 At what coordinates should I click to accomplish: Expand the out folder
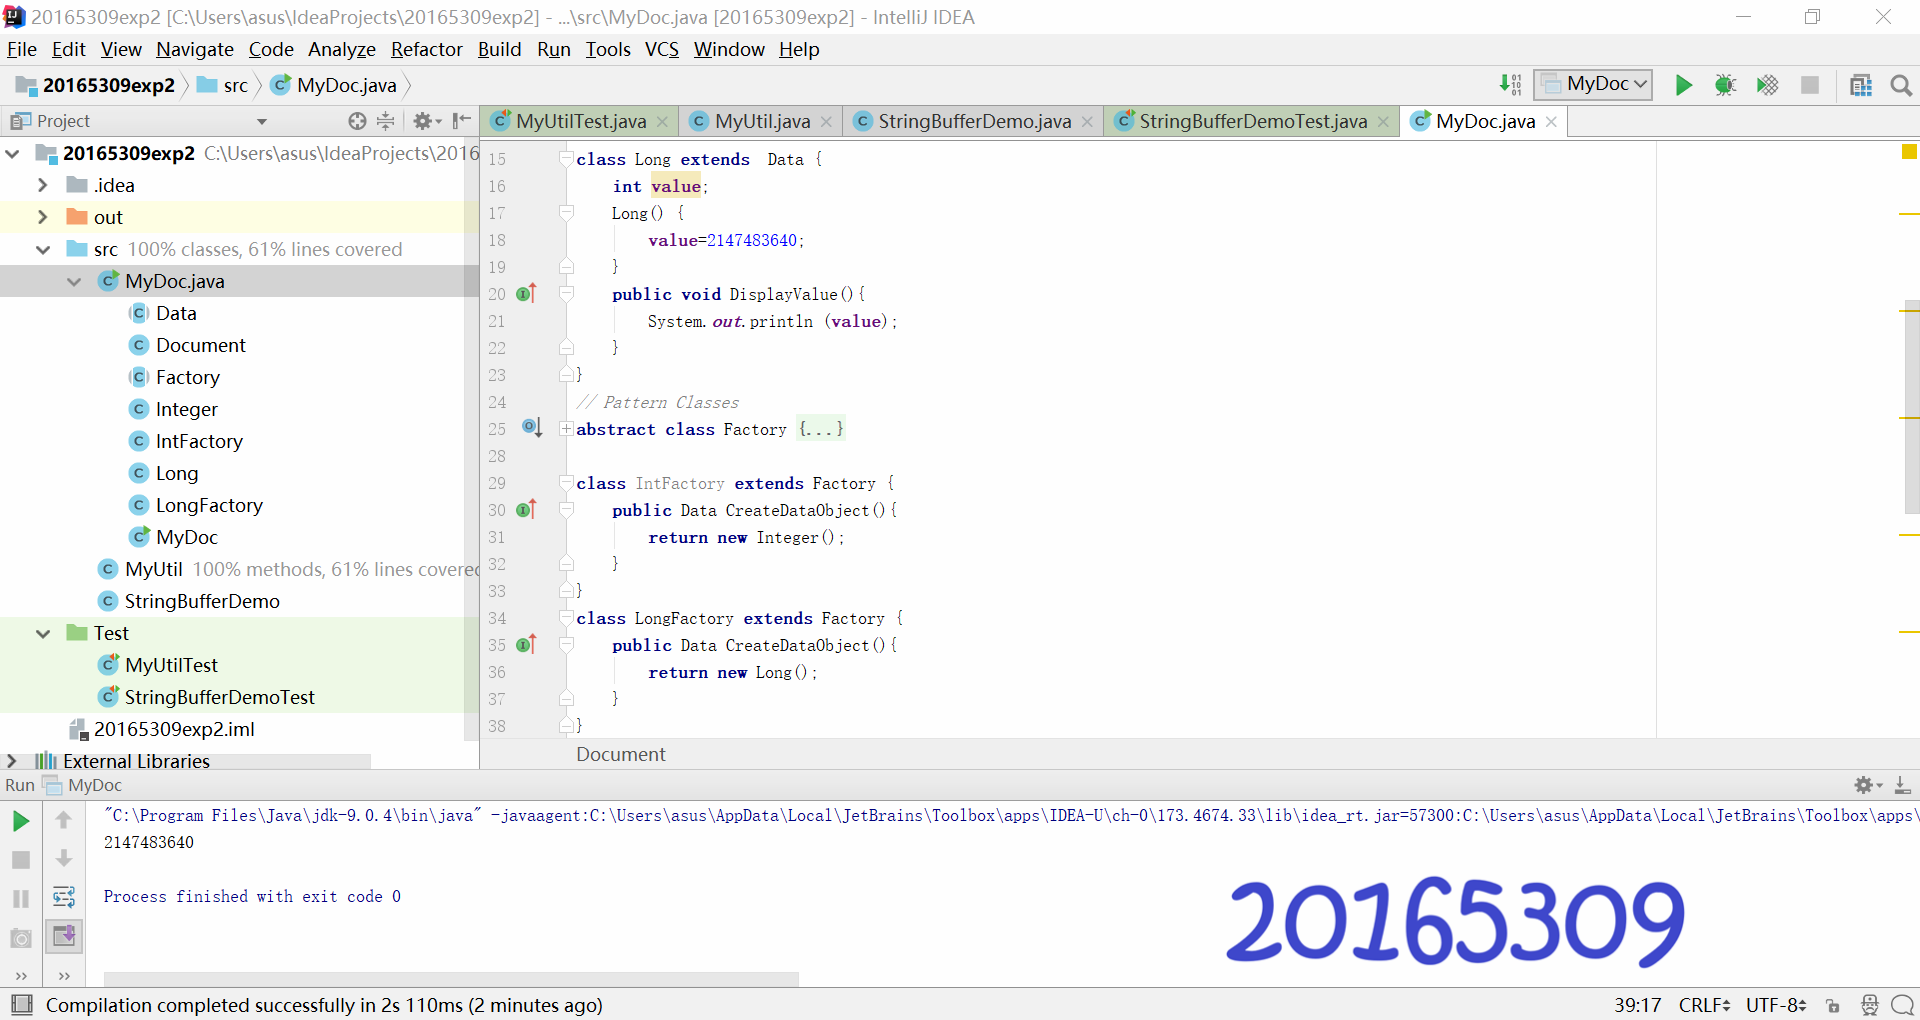pos(42,217)
